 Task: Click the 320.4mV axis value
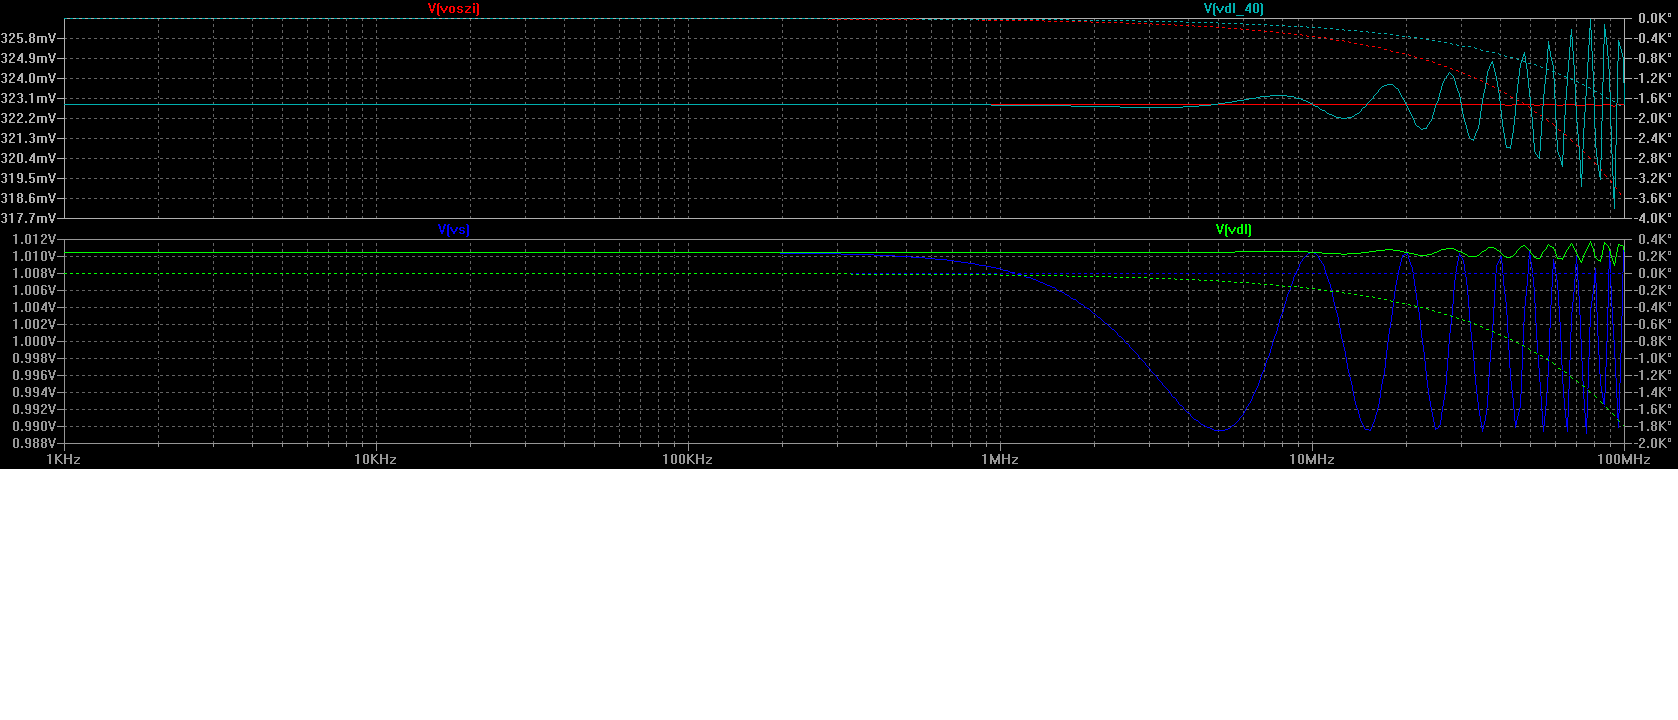pos(28,158)
